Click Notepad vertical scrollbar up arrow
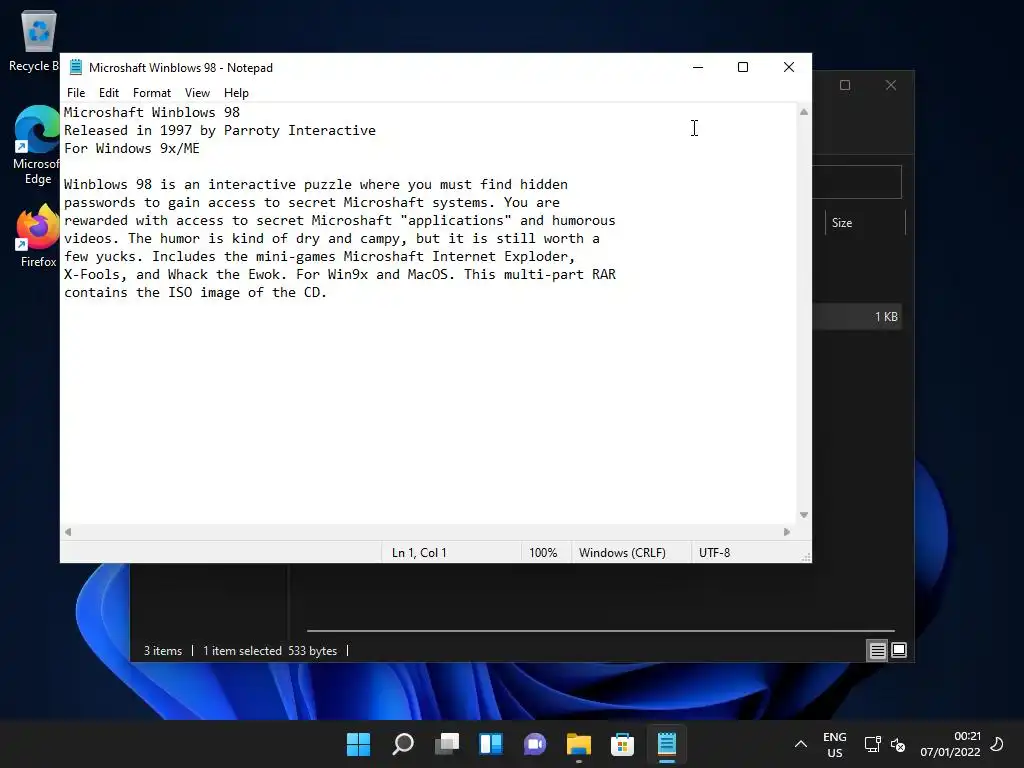 [804, 112]
